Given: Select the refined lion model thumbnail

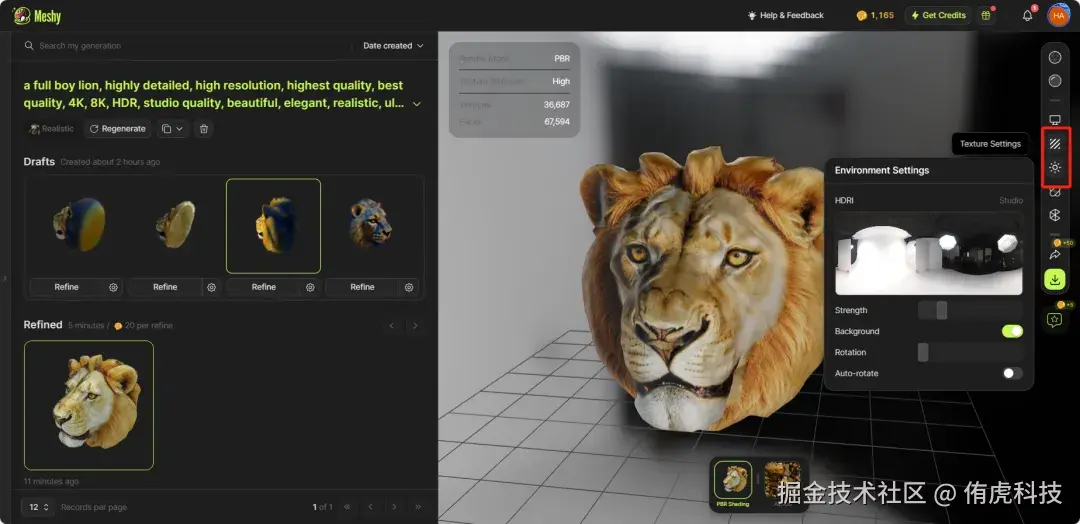Looking at the screenshot, I should [89, 405].
